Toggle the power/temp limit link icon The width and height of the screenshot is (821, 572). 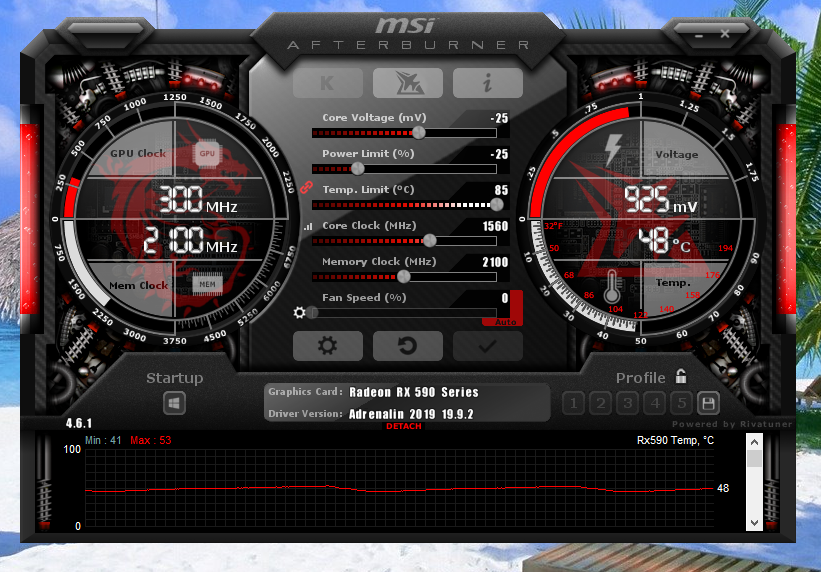click(x=306, y=187)
